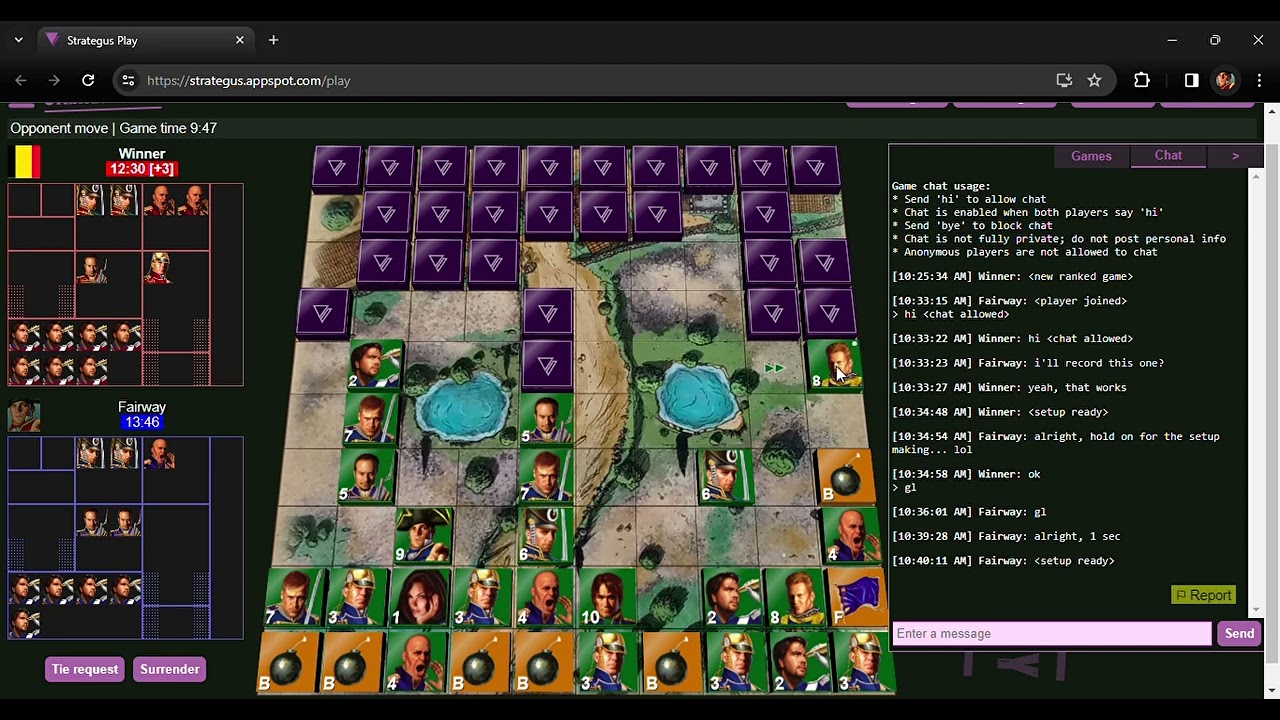Click chat line 'alright, 1 sec'

[1006, 536]
